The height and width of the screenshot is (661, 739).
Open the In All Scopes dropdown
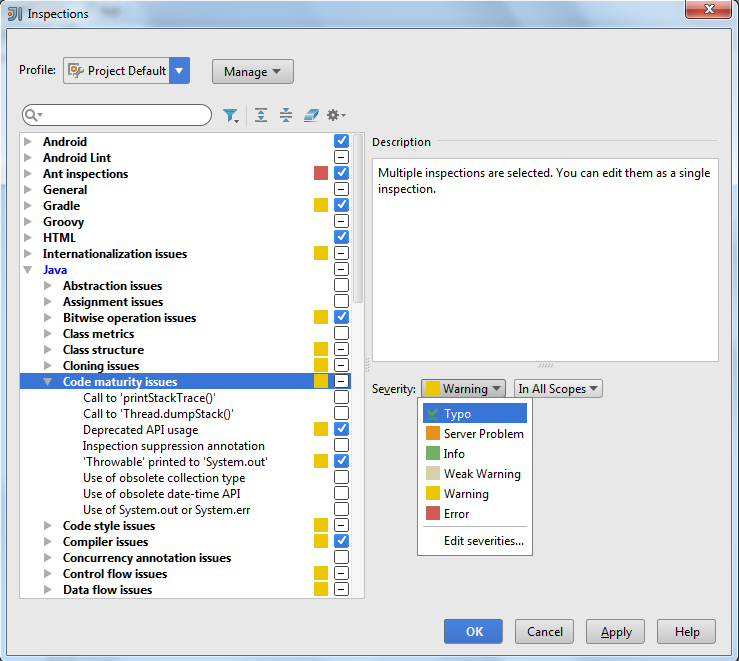click(x=558, y=389)
